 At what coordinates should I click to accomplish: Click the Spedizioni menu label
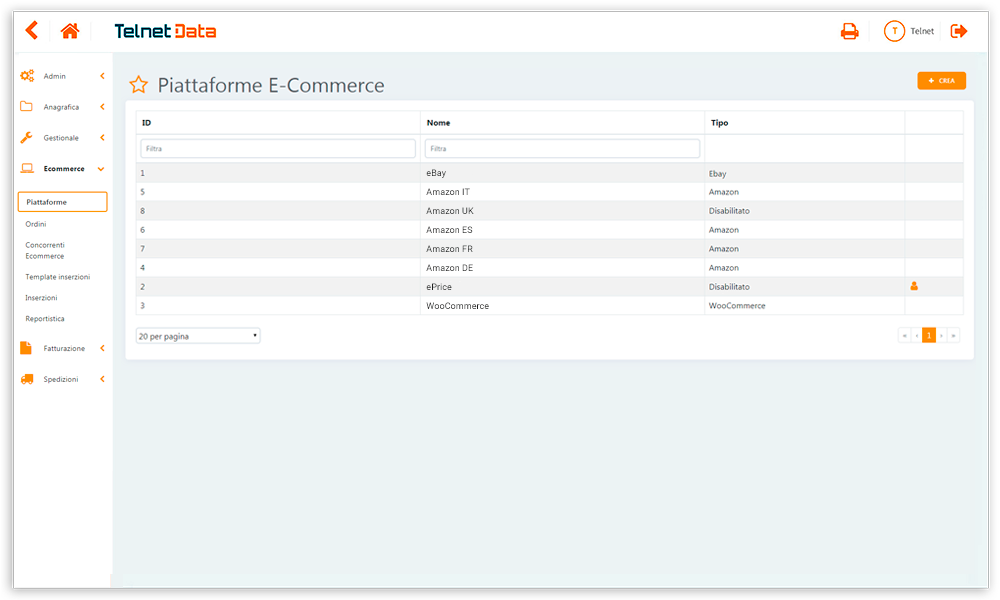click(x=61, y=379)
